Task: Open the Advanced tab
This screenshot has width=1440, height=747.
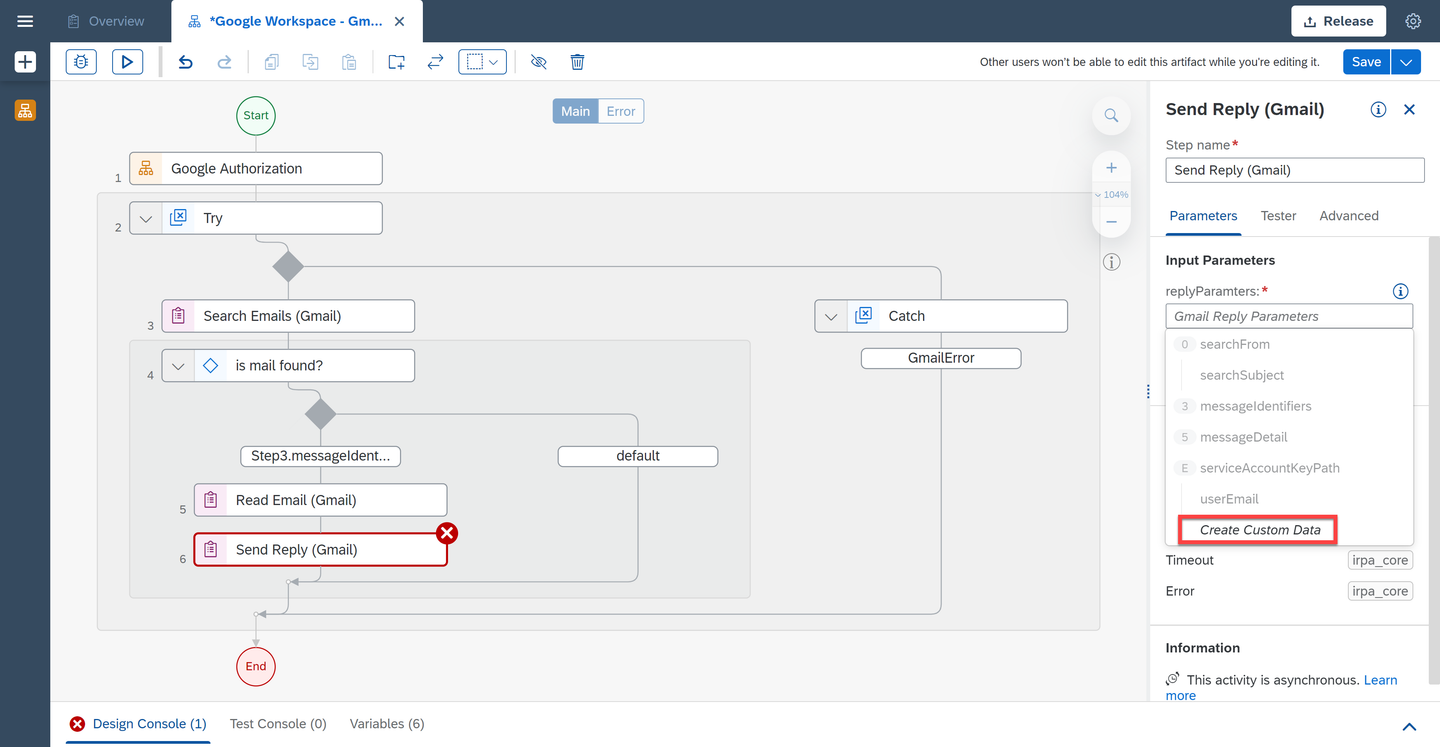Action: [1349, 216]
